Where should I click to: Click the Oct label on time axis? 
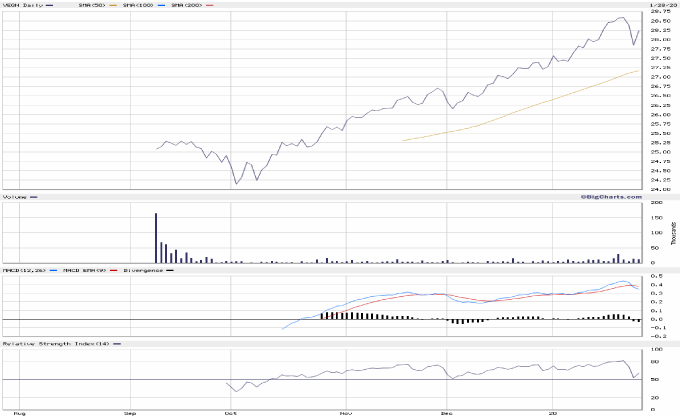[x=229, y=412]
